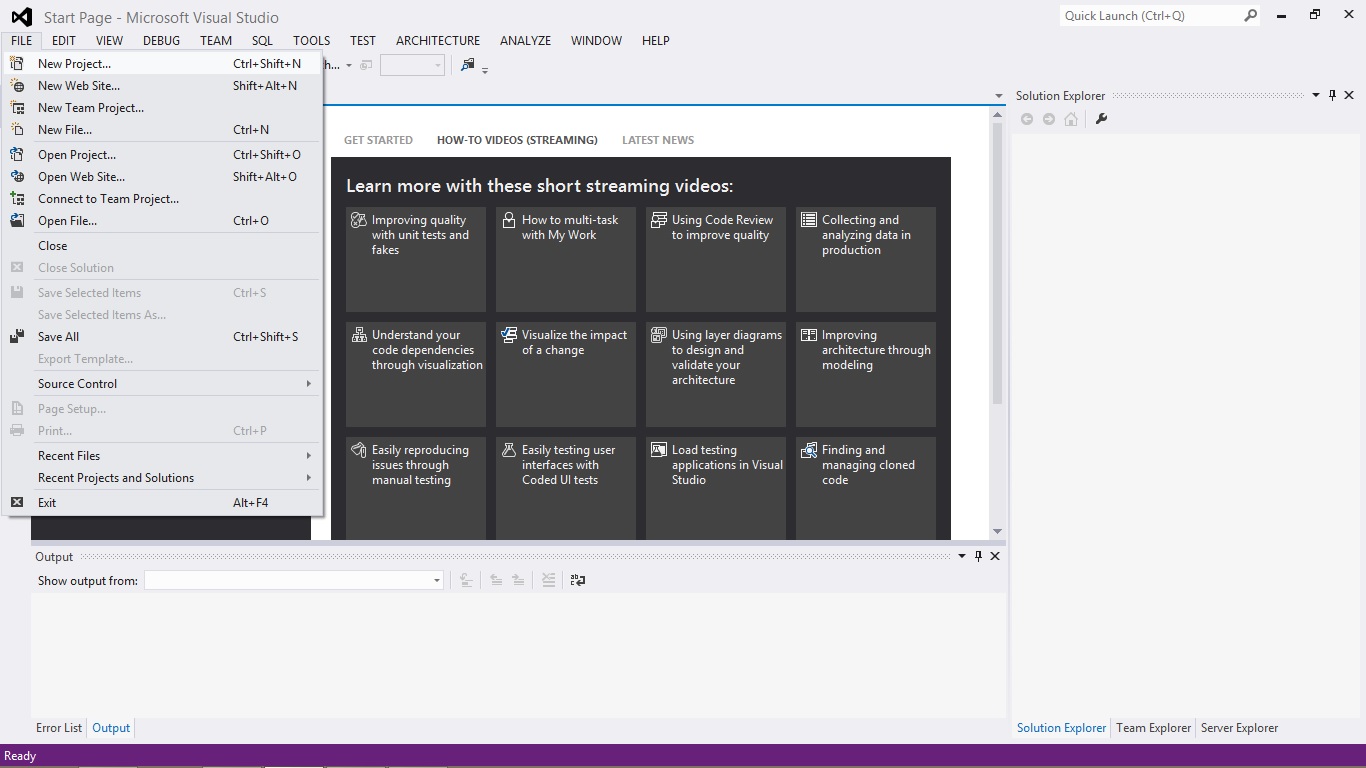Screen dimensions: 1366x768
Task: Click Find Message in Code output icon
Action: point(465,580)
